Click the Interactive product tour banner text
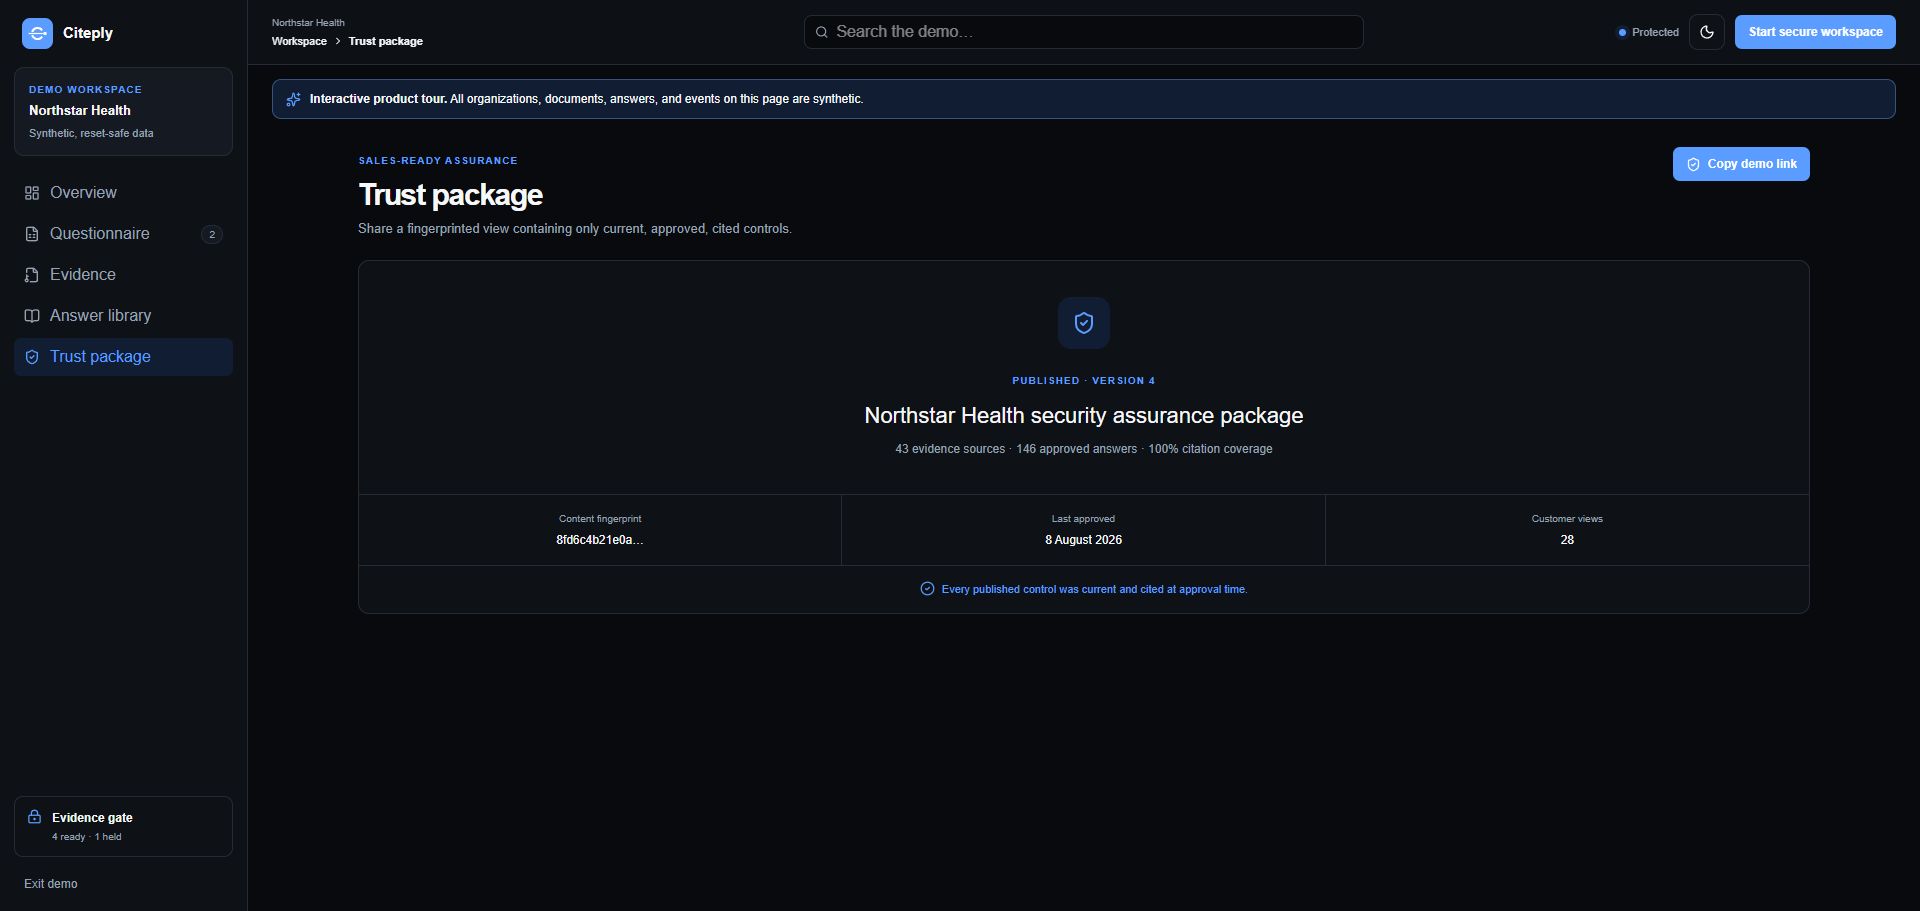The width and height of the screenshot is (1920, 911). tap(586, 99)
